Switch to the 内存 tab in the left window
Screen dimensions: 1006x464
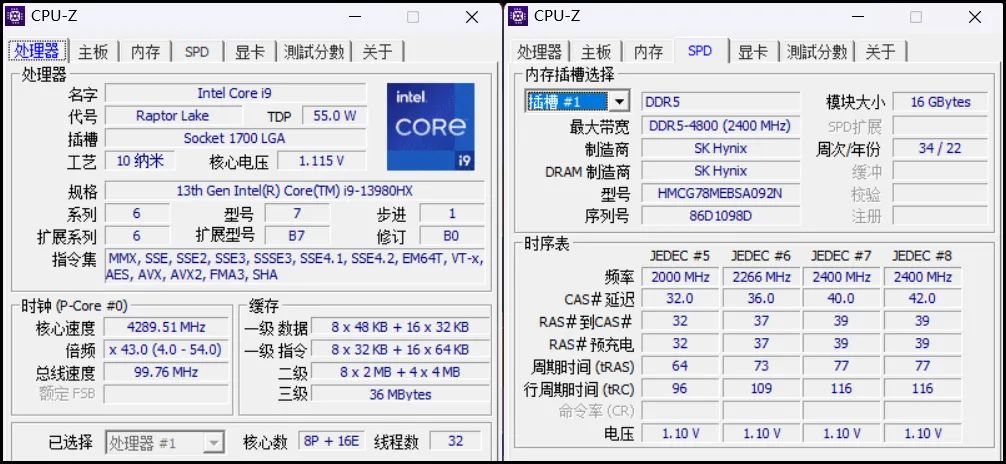click(145, 52)
